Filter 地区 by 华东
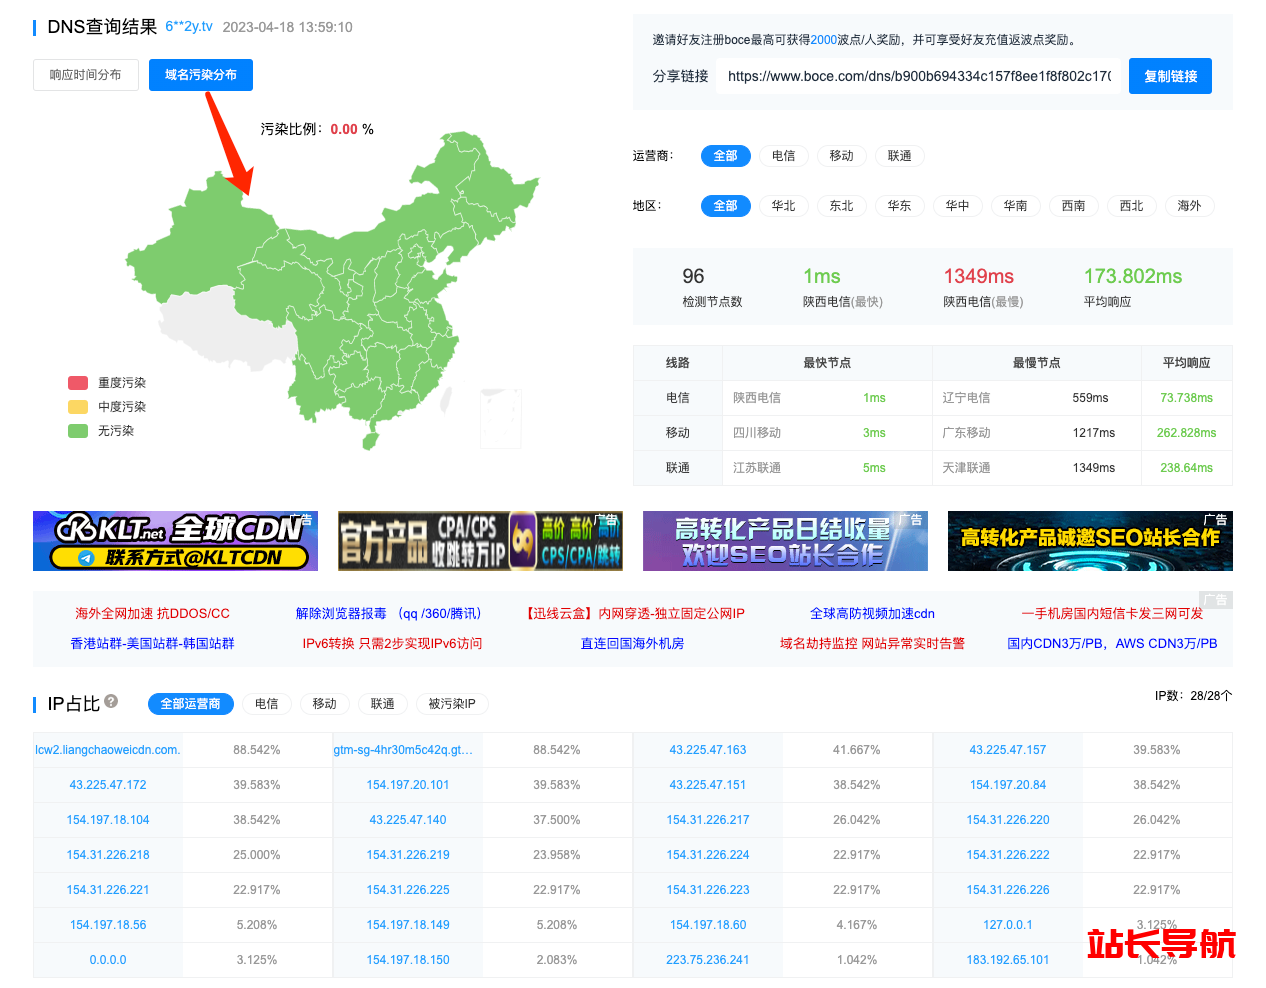Screen dimensions: 1266x988 900,206
